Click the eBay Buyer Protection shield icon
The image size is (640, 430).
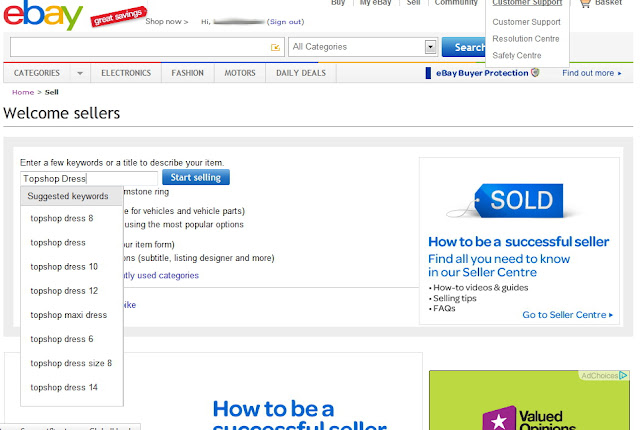click(x=535, y=73)
